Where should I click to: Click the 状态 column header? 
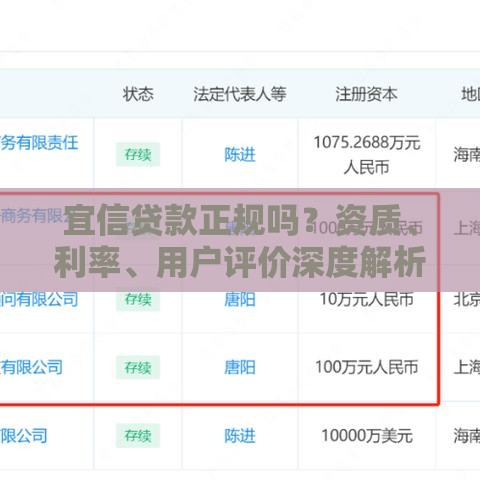(138, 94)
